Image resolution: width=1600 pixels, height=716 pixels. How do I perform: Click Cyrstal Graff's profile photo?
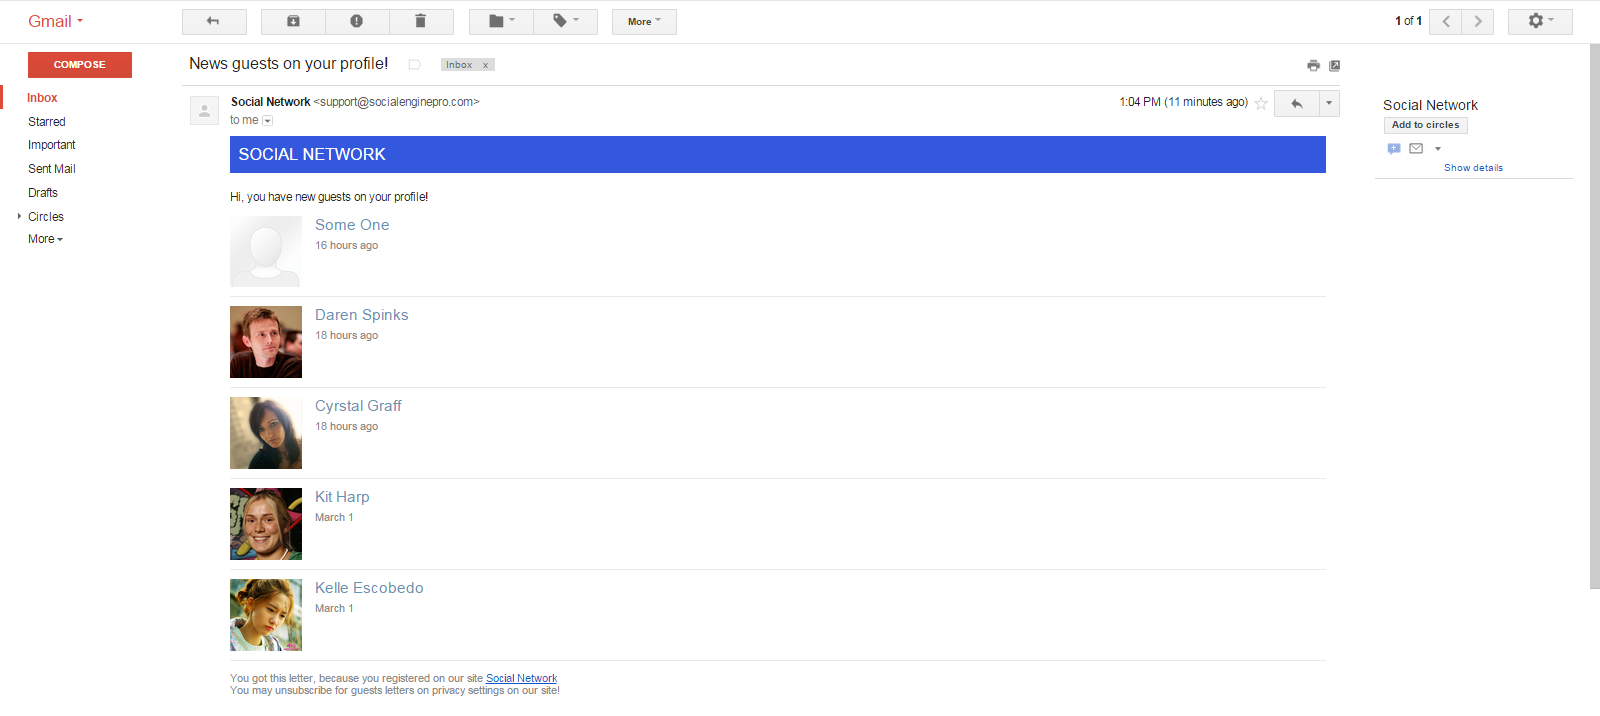(x=266, y=433)
